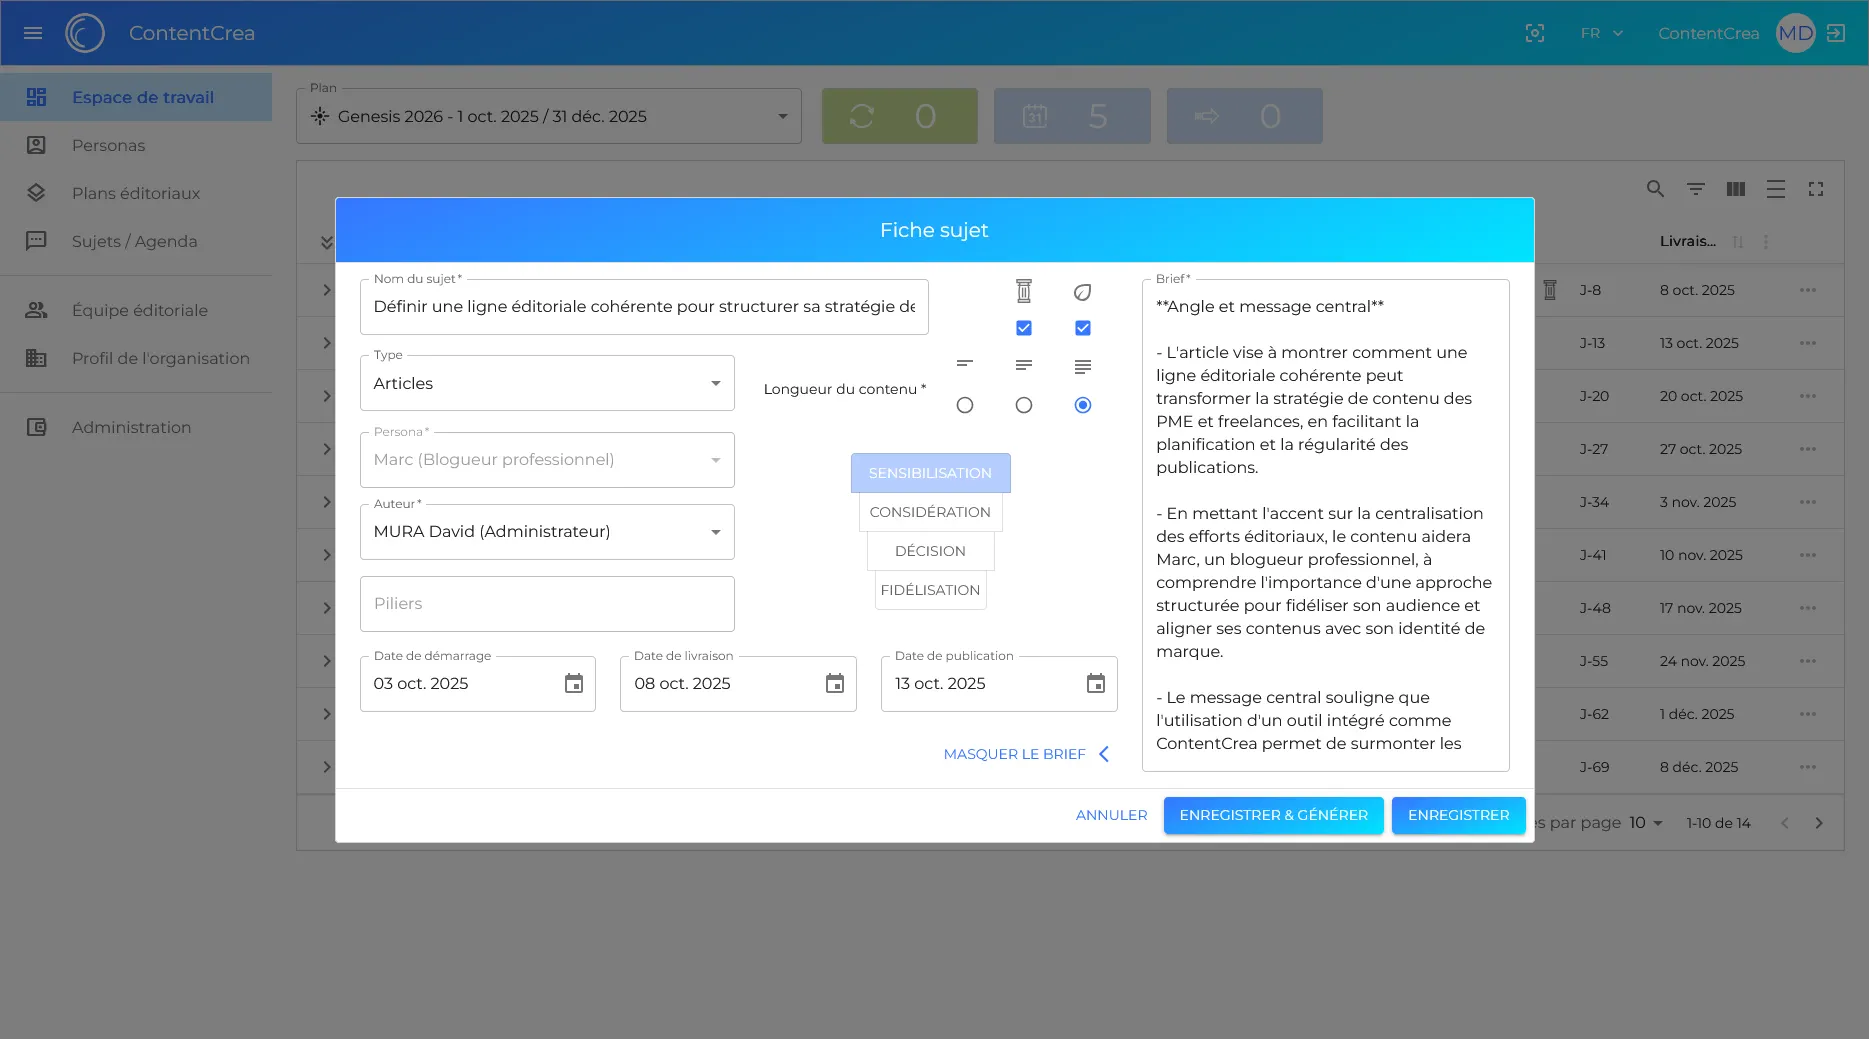Open calendar picker for Date de démarrage
Screen dimensions: 1869x1039
tap(573, 684)
